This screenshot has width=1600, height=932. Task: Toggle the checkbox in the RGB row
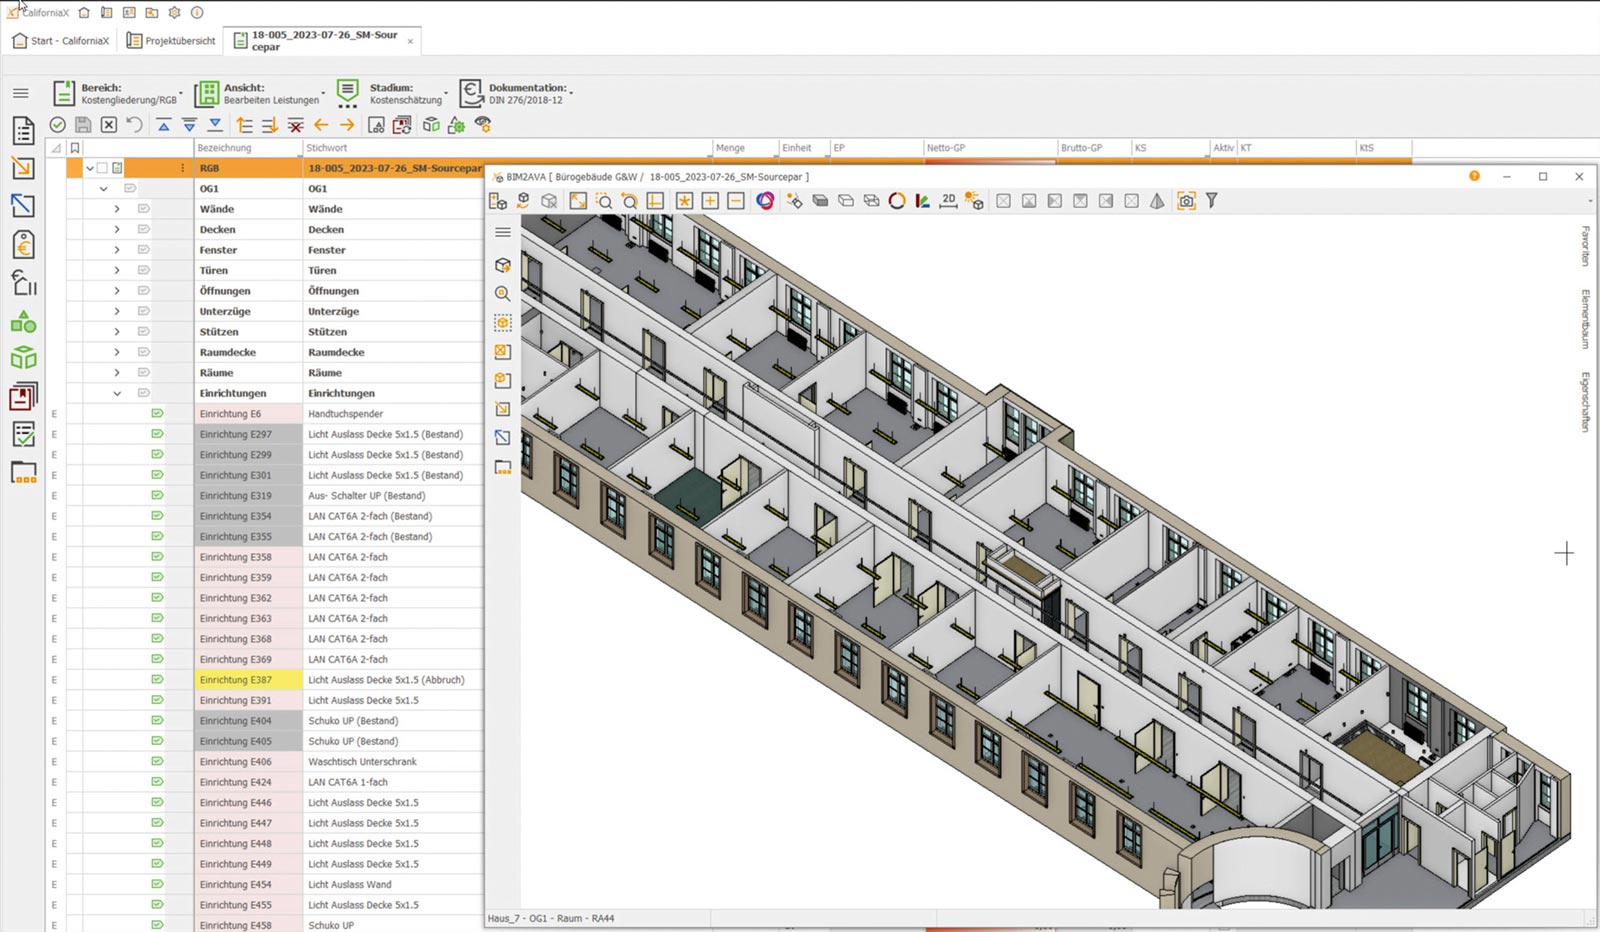point(102,168)
